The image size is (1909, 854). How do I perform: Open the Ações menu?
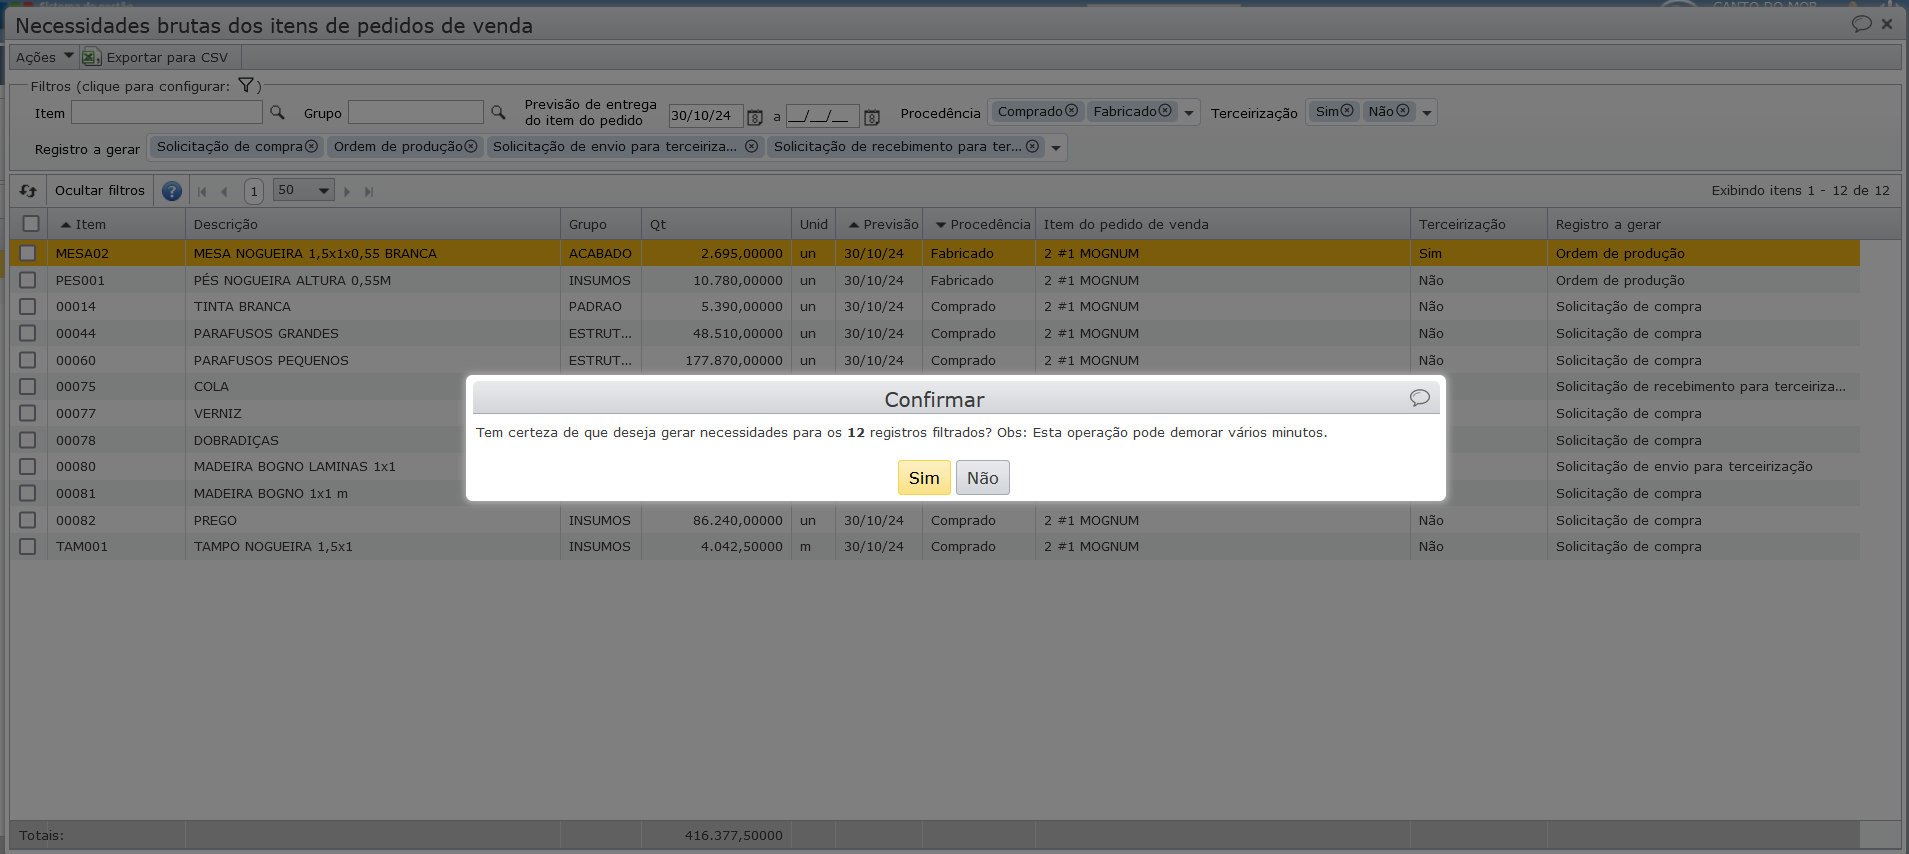pyautogui.click(x=44, y=57)
